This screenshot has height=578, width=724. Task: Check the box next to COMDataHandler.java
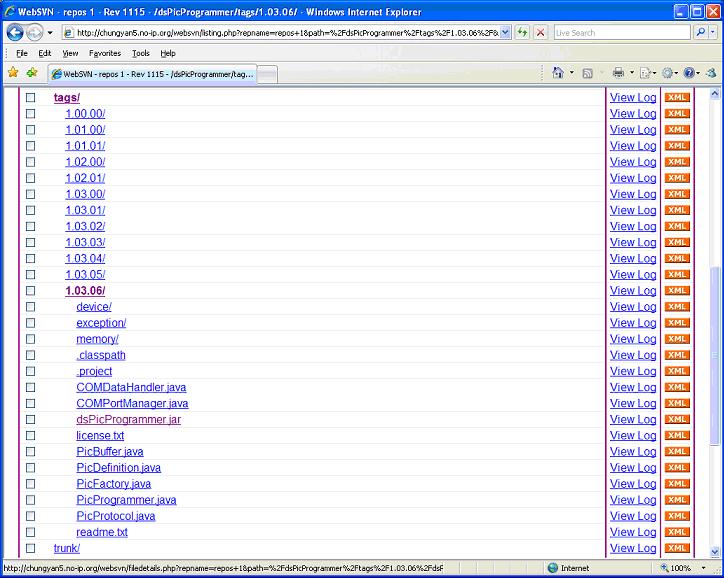pos(30,387)
